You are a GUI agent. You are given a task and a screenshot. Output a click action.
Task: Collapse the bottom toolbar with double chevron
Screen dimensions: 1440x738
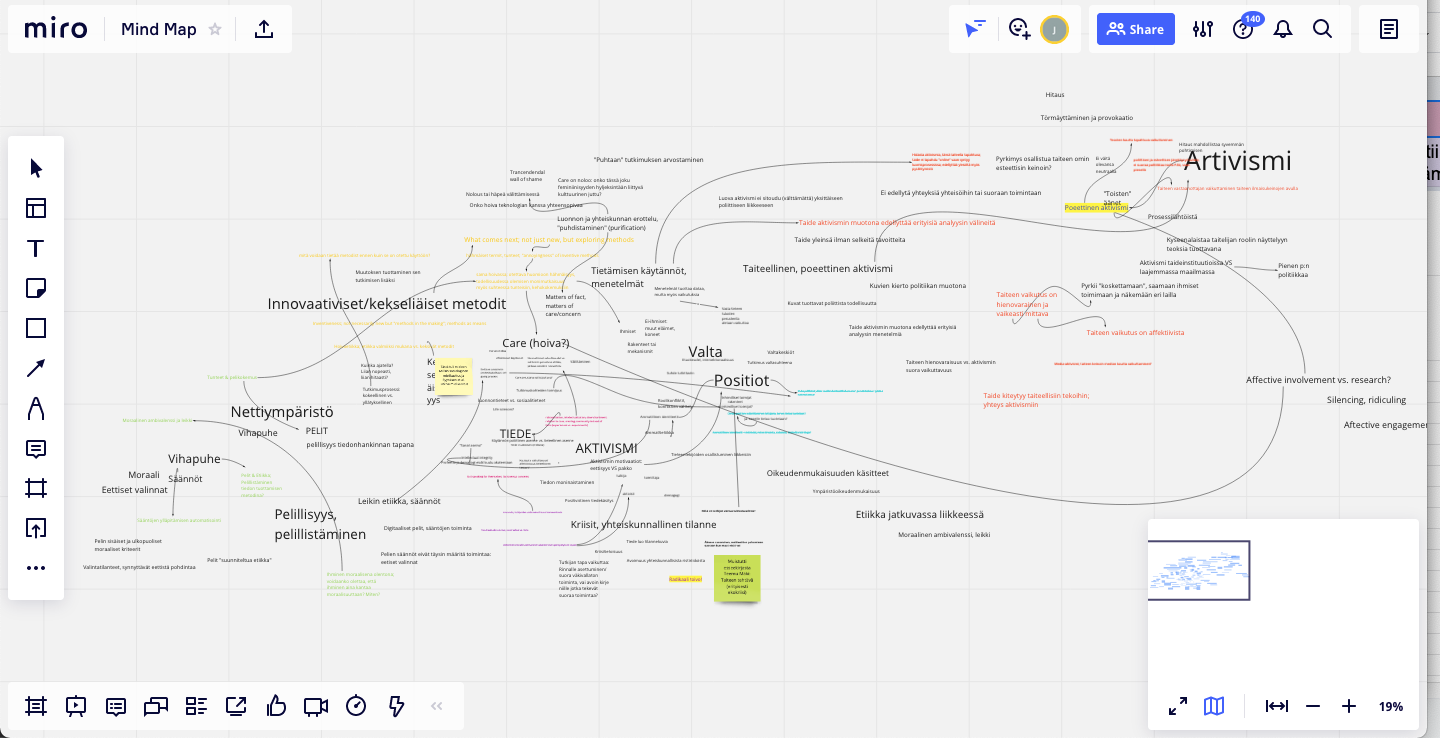point(436,706)
